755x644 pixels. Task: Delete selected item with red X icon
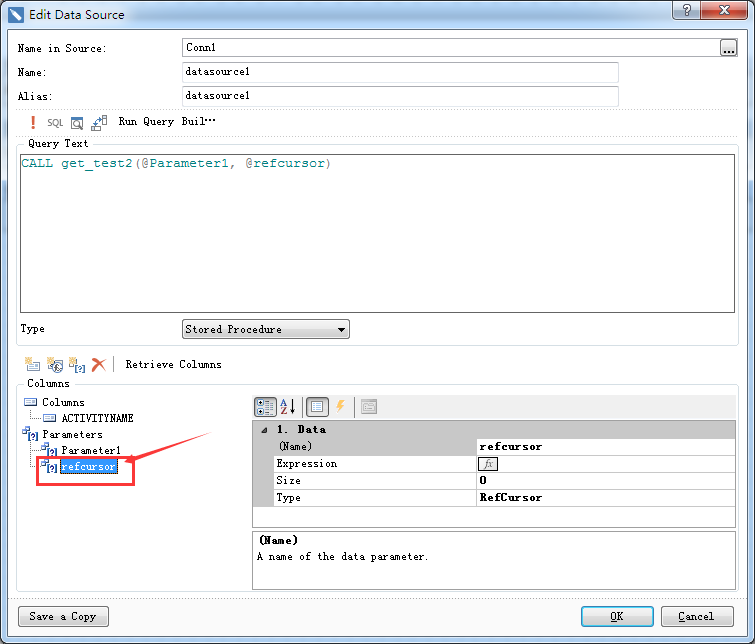click(98, 365)
